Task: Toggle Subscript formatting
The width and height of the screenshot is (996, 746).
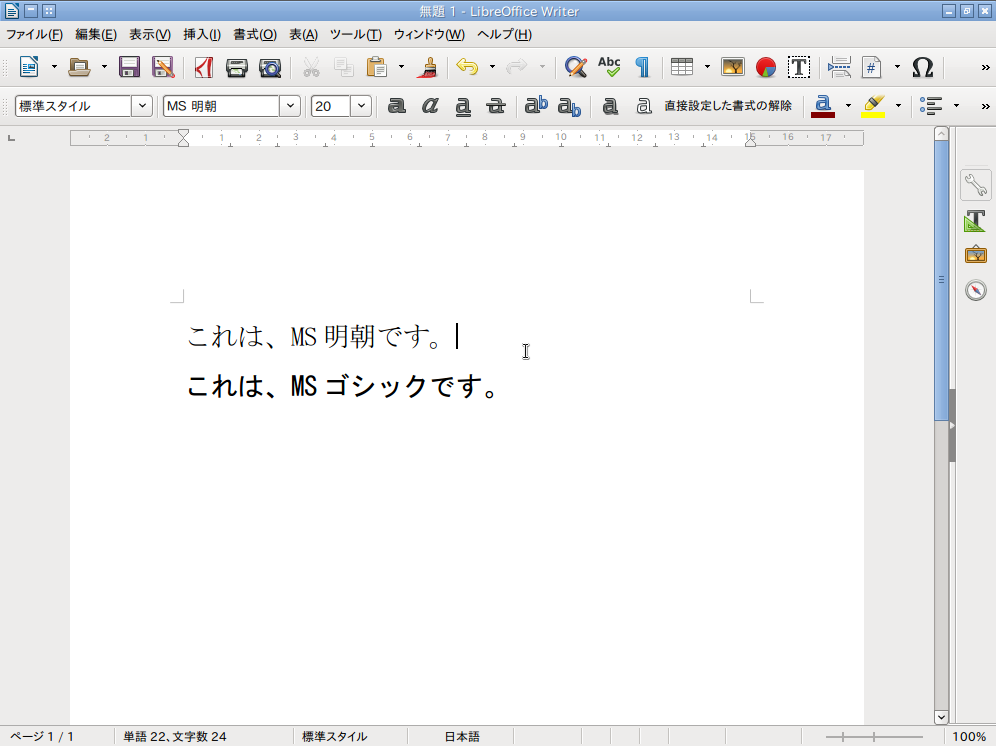Action: coord(569,107)
